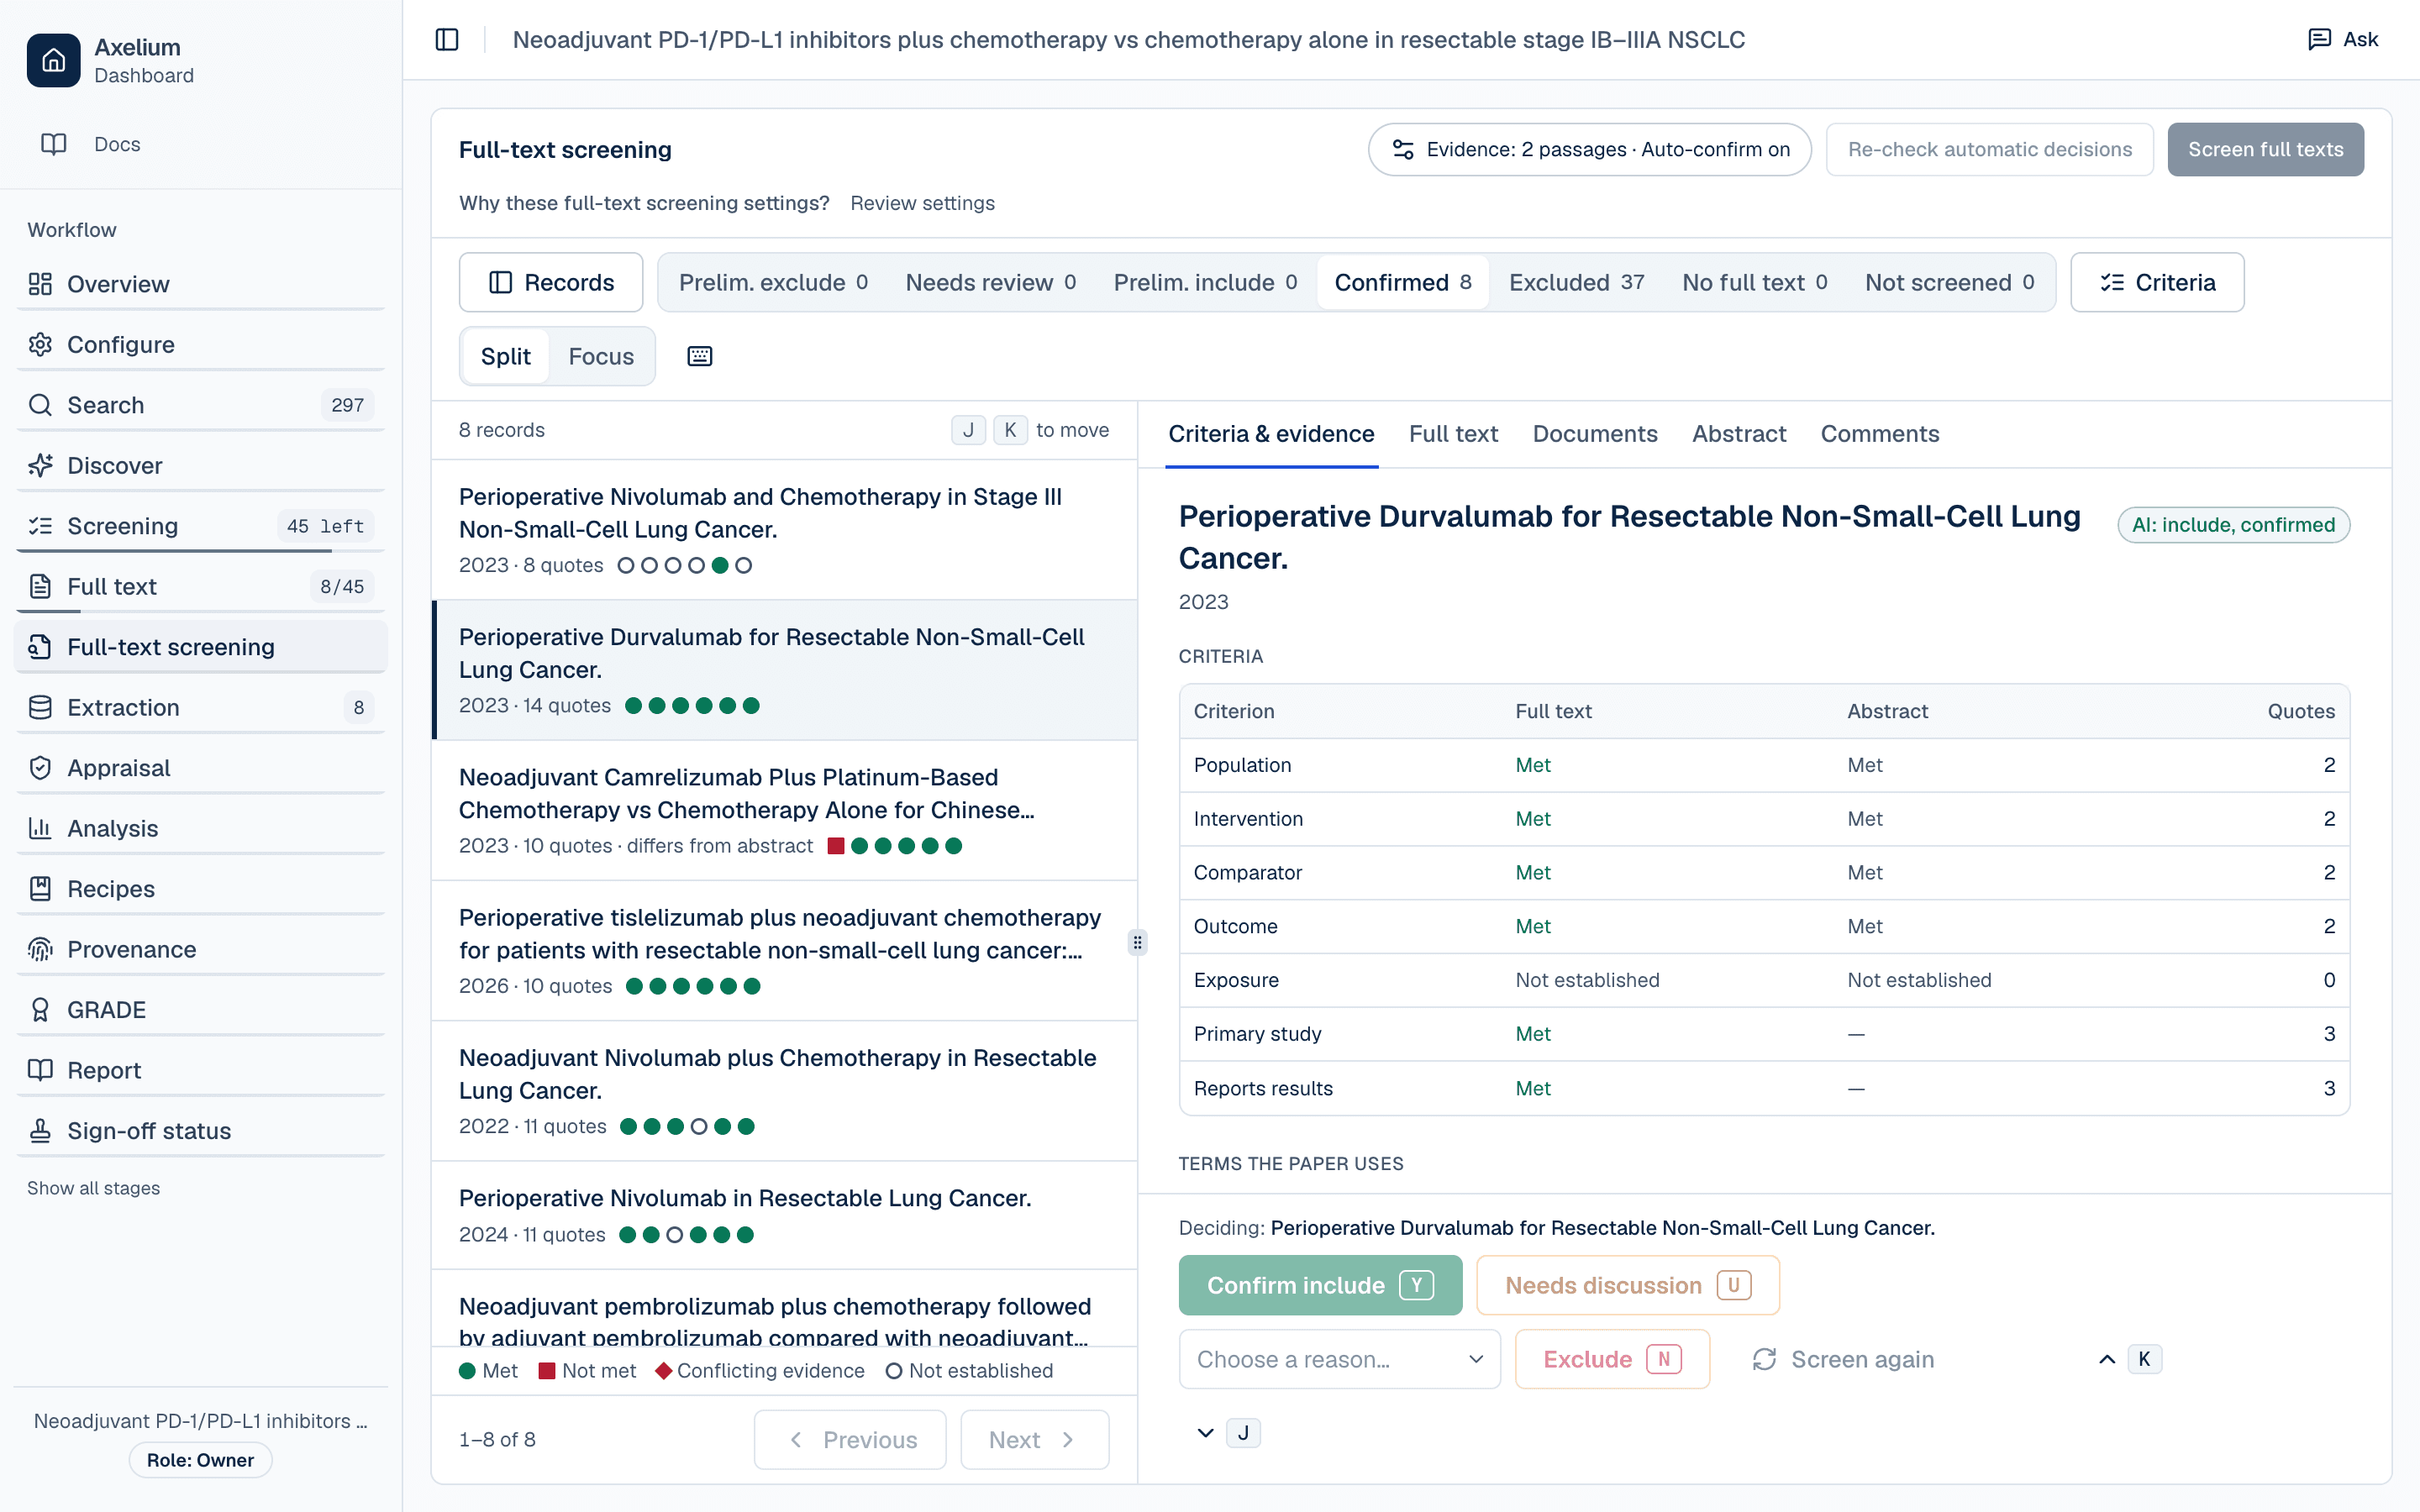Click the Next page button
The height and width of the screenshot is (1512, 2420).
click(x=1034, y=1439)
